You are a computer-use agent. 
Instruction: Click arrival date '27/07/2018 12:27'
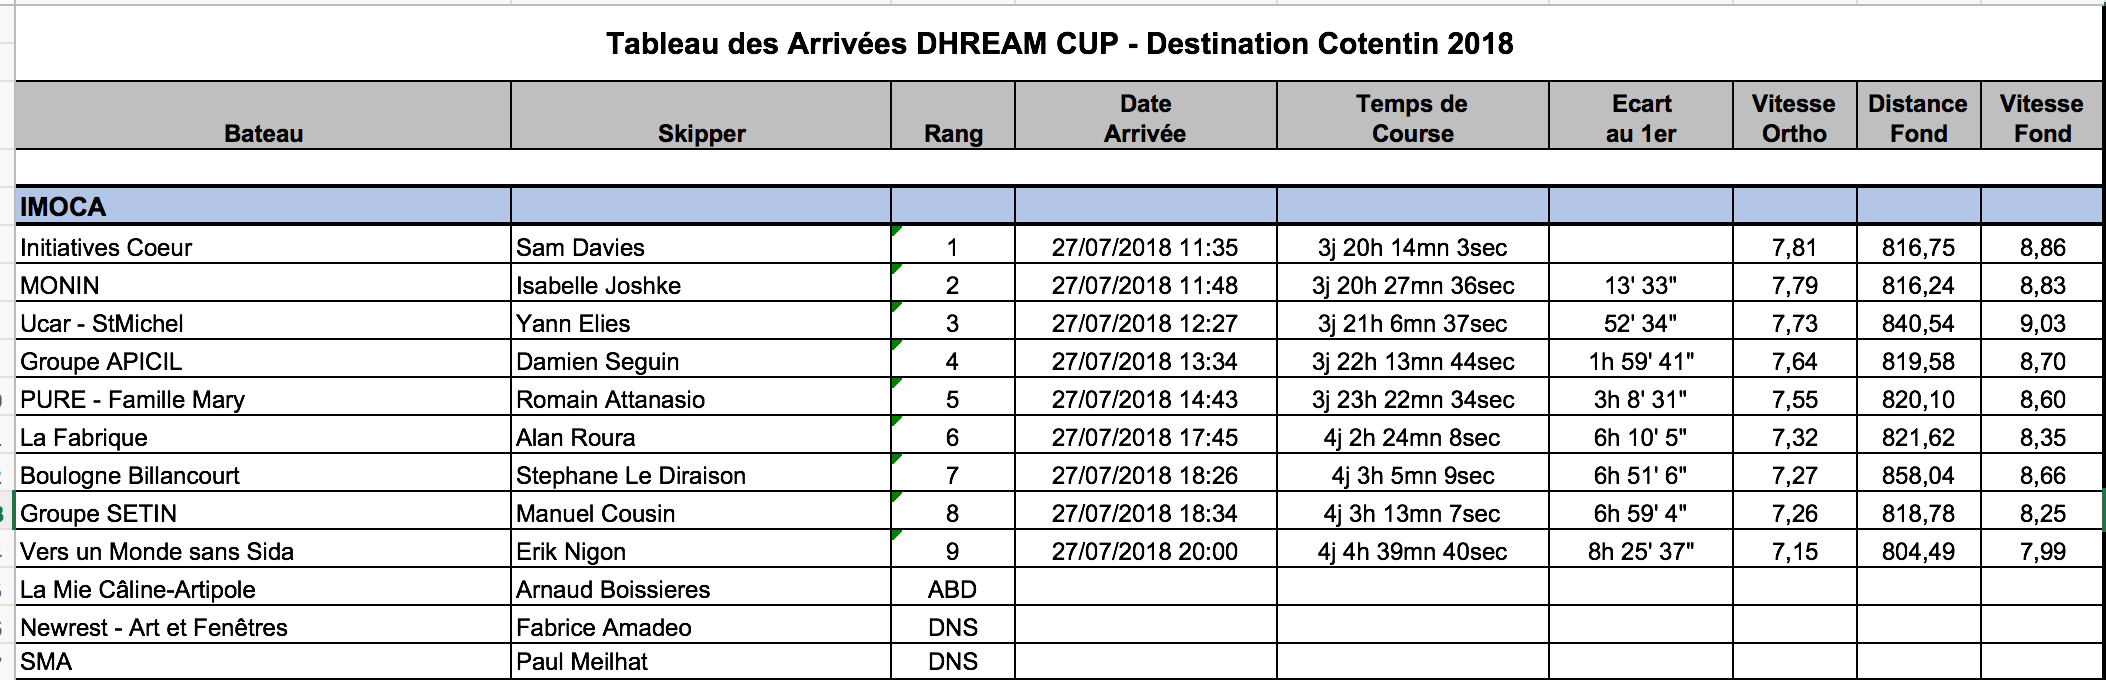pyautogui.click(x=1144, y=323)
